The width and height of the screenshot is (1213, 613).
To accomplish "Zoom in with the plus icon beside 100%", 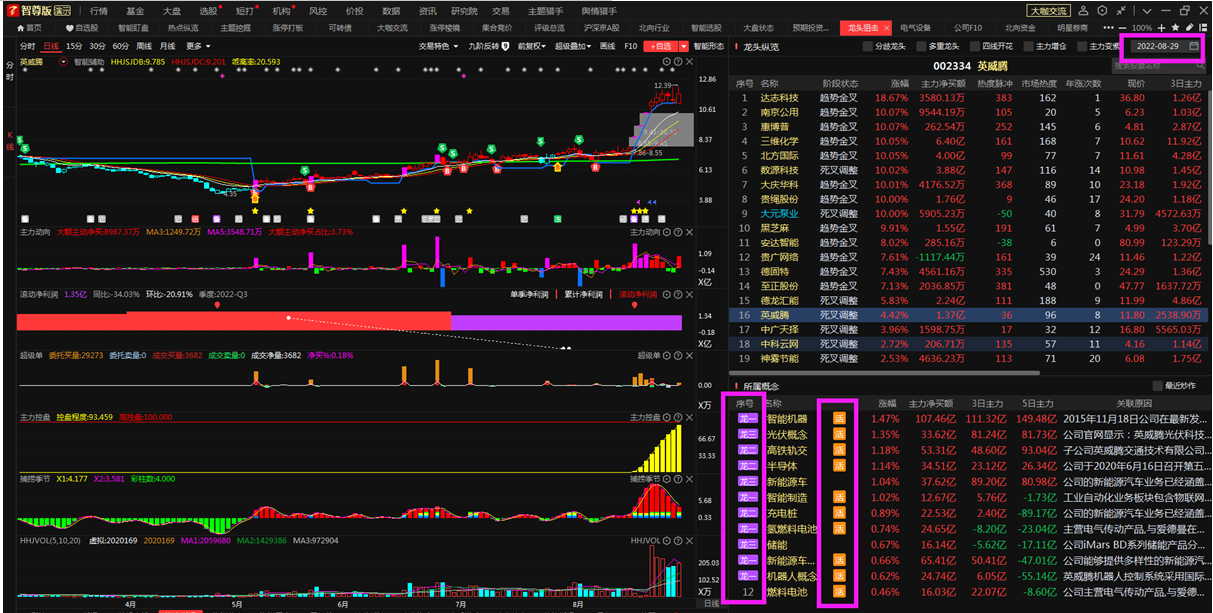I will click(1161, 28).
